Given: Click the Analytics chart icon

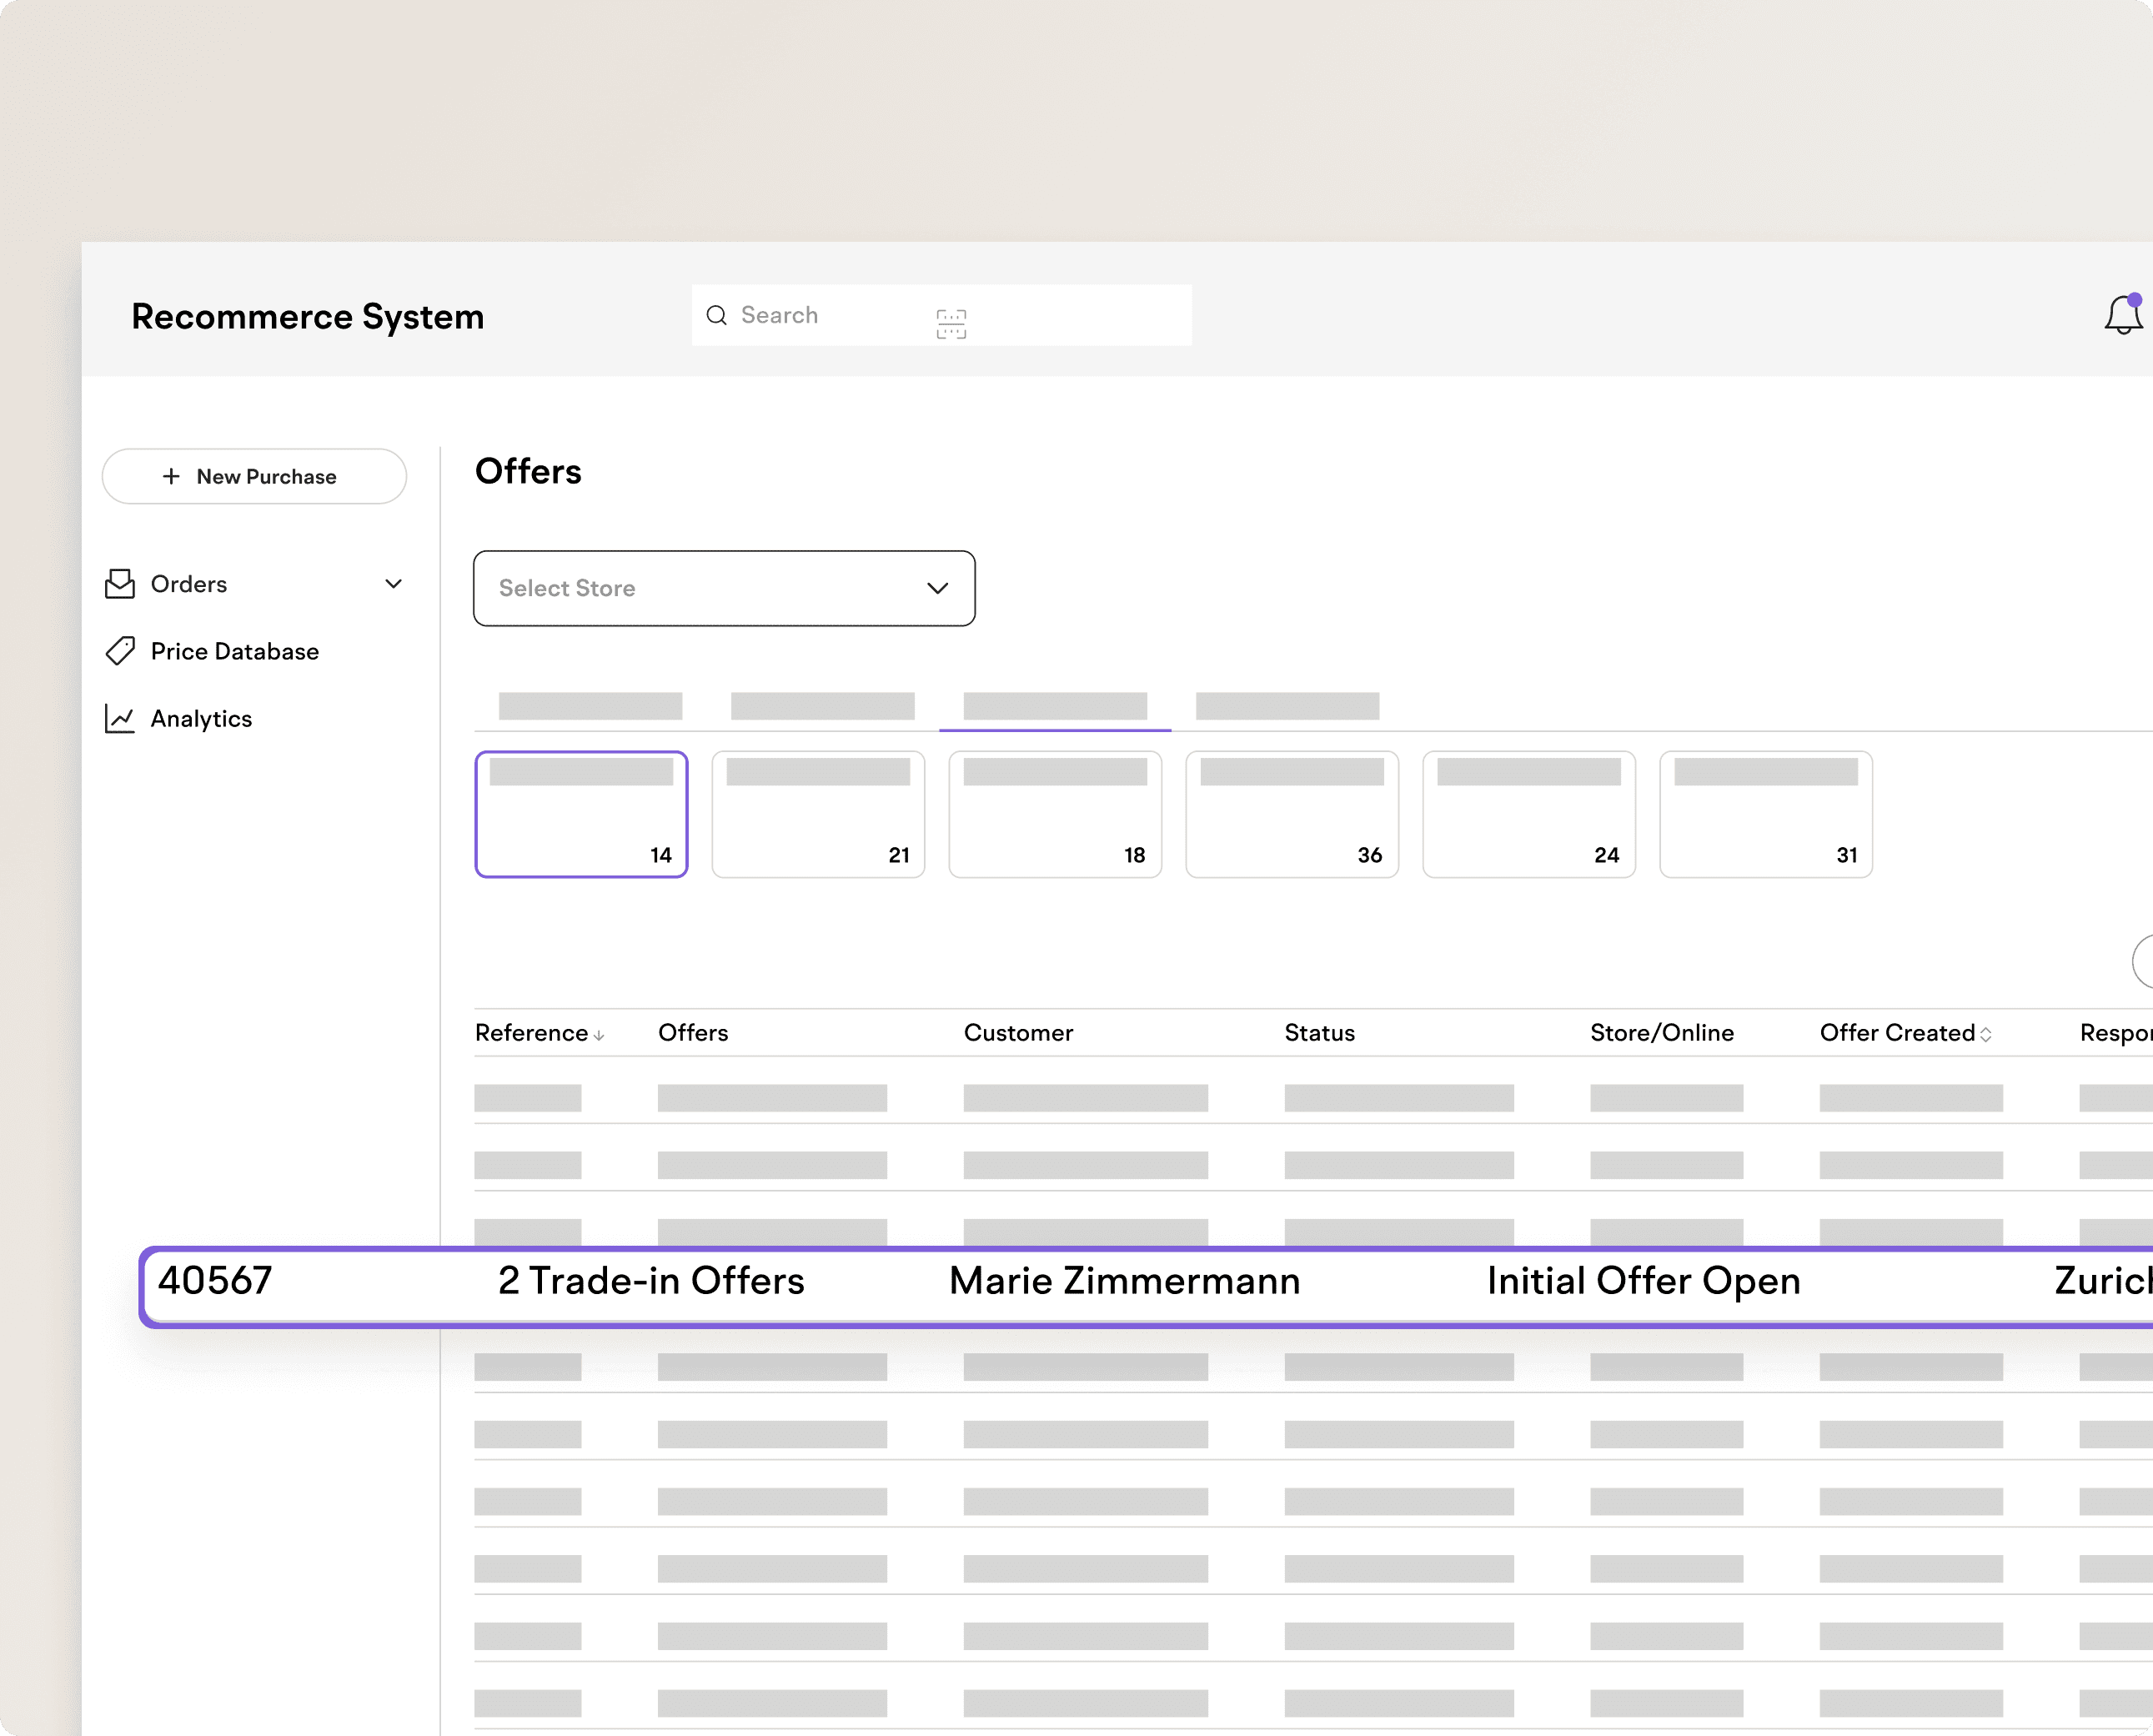Looking at the screenshot, I should point(120,719).
